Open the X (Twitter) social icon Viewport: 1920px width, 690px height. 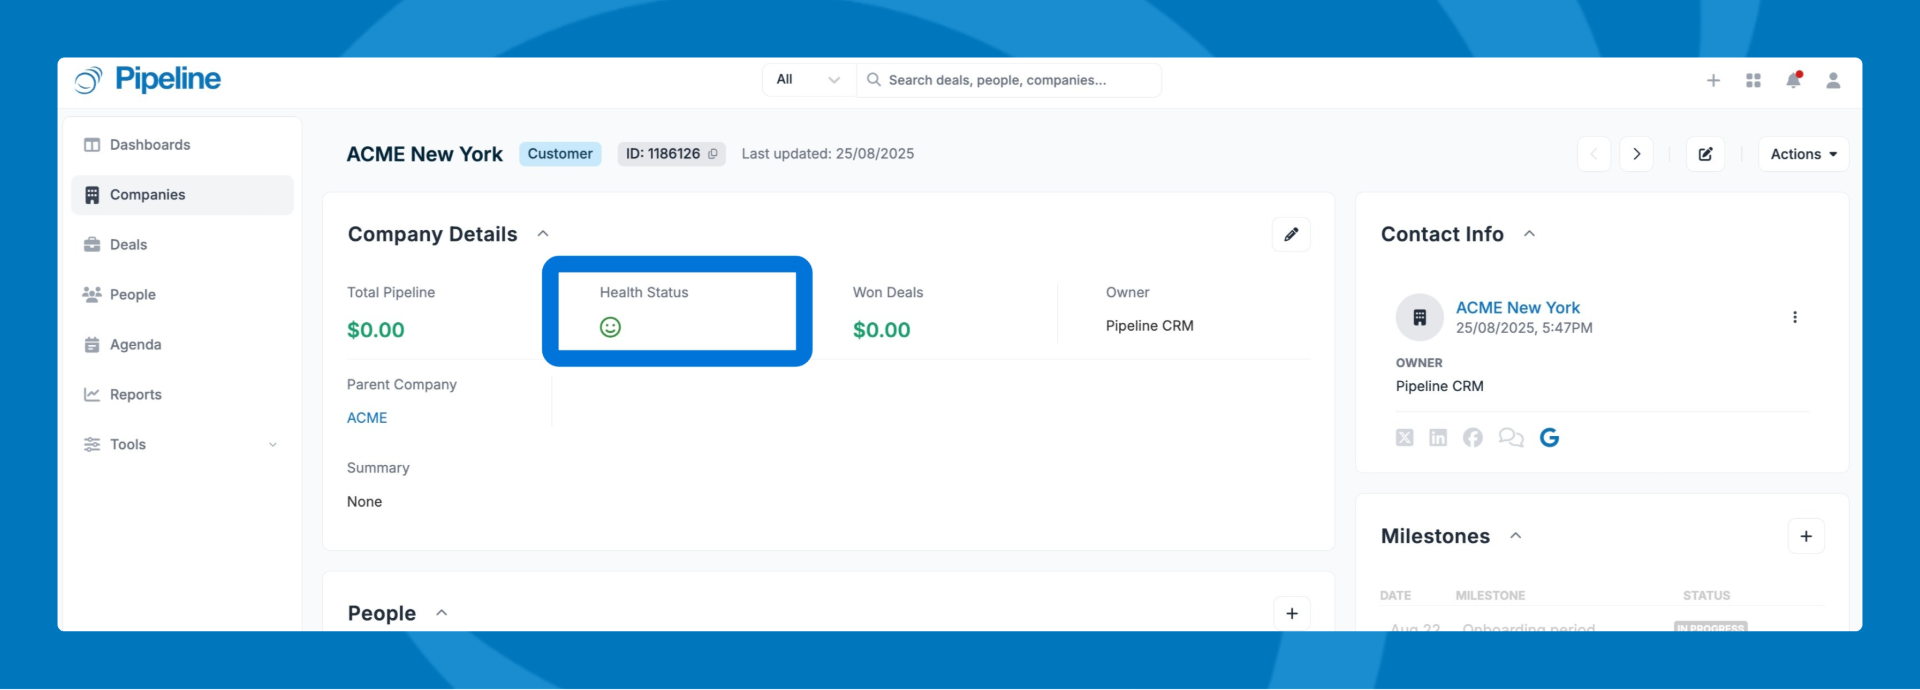(x=1405, y=437)
